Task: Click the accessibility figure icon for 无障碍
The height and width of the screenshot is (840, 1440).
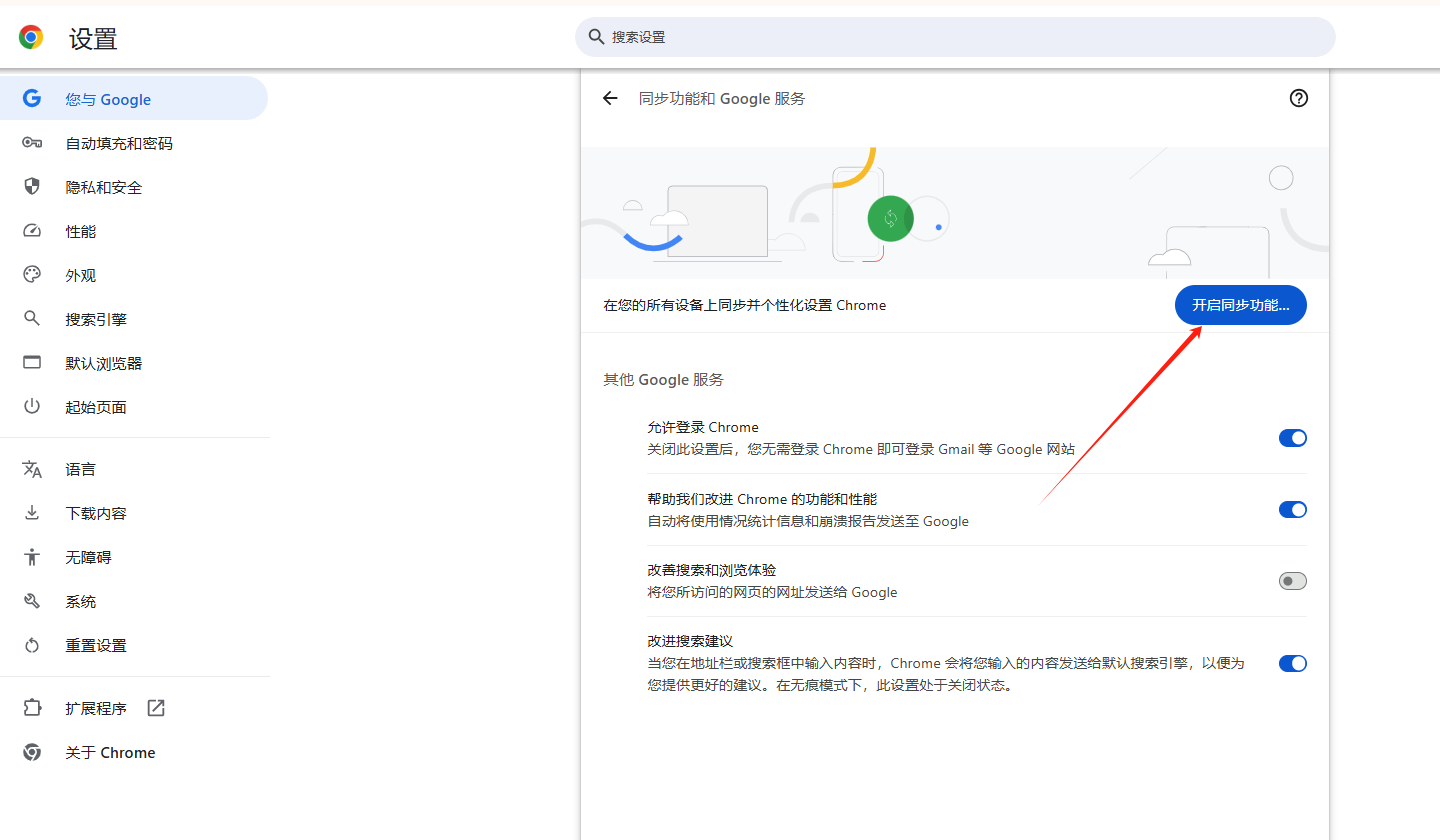Action: 32,557
